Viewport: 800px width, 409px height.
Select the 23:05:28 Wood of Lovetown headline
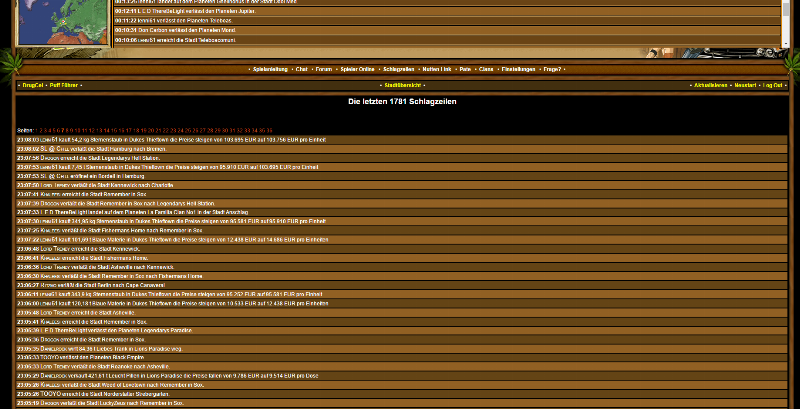(402, 385)
